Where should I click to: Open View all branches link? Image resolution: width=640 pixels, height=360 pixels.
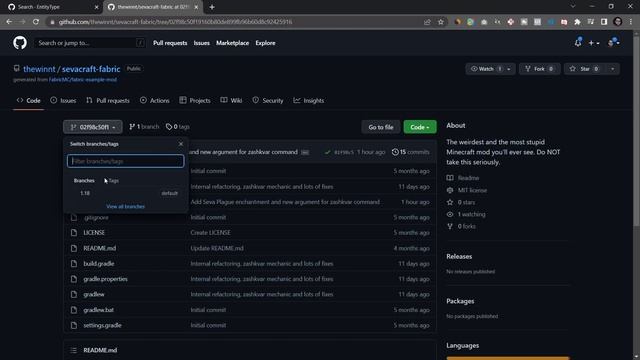click(125, 207)
